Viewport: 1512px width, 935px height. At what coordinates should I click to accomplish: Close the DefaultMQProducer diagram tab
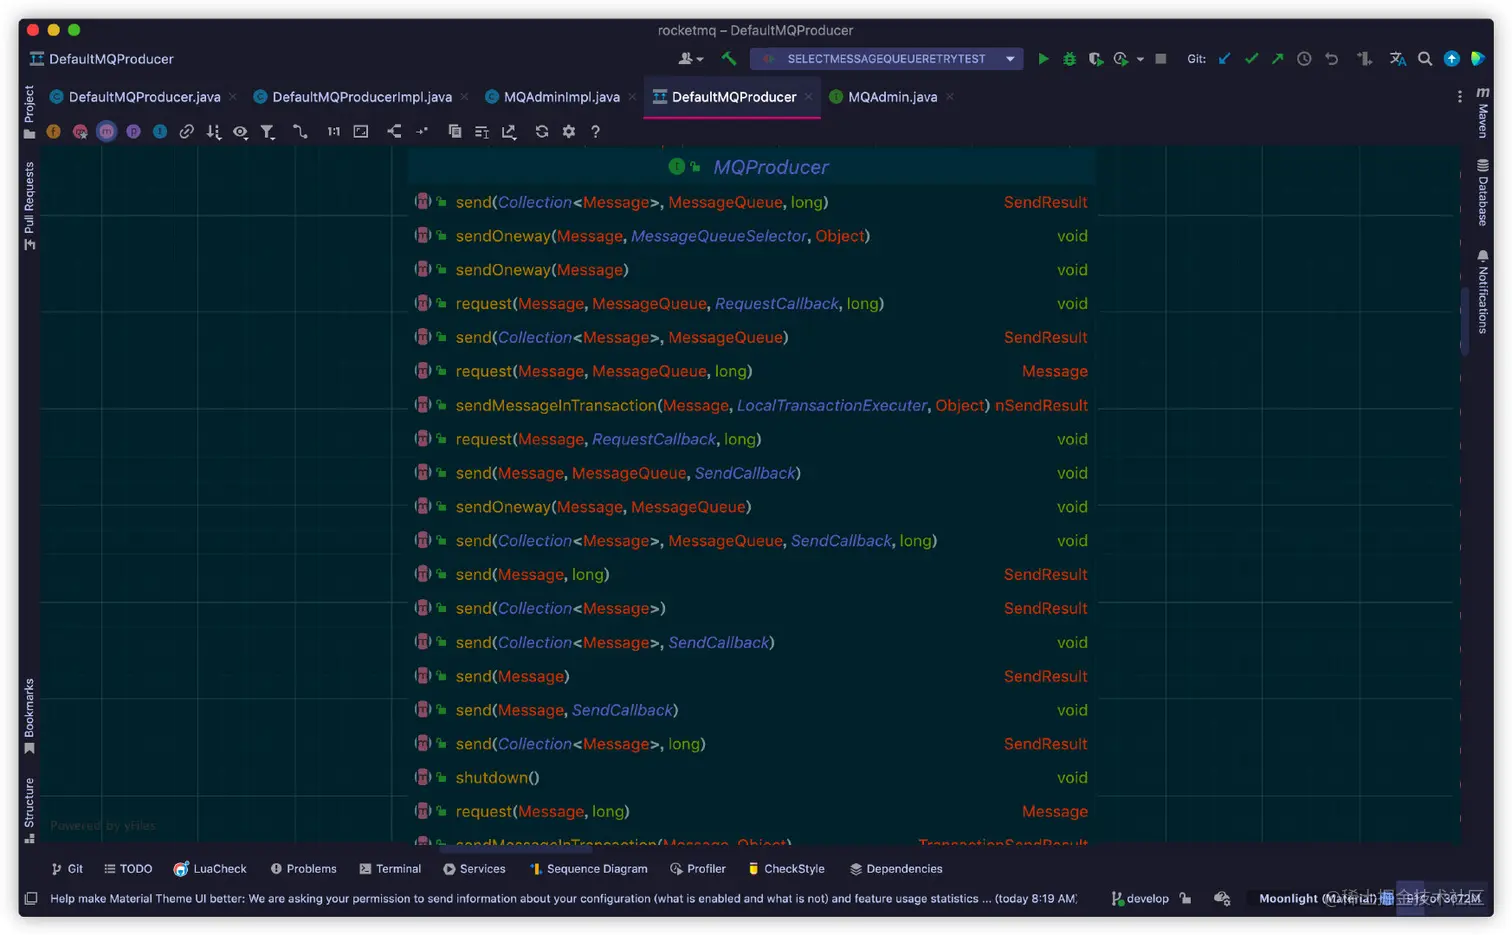[809, 97]
